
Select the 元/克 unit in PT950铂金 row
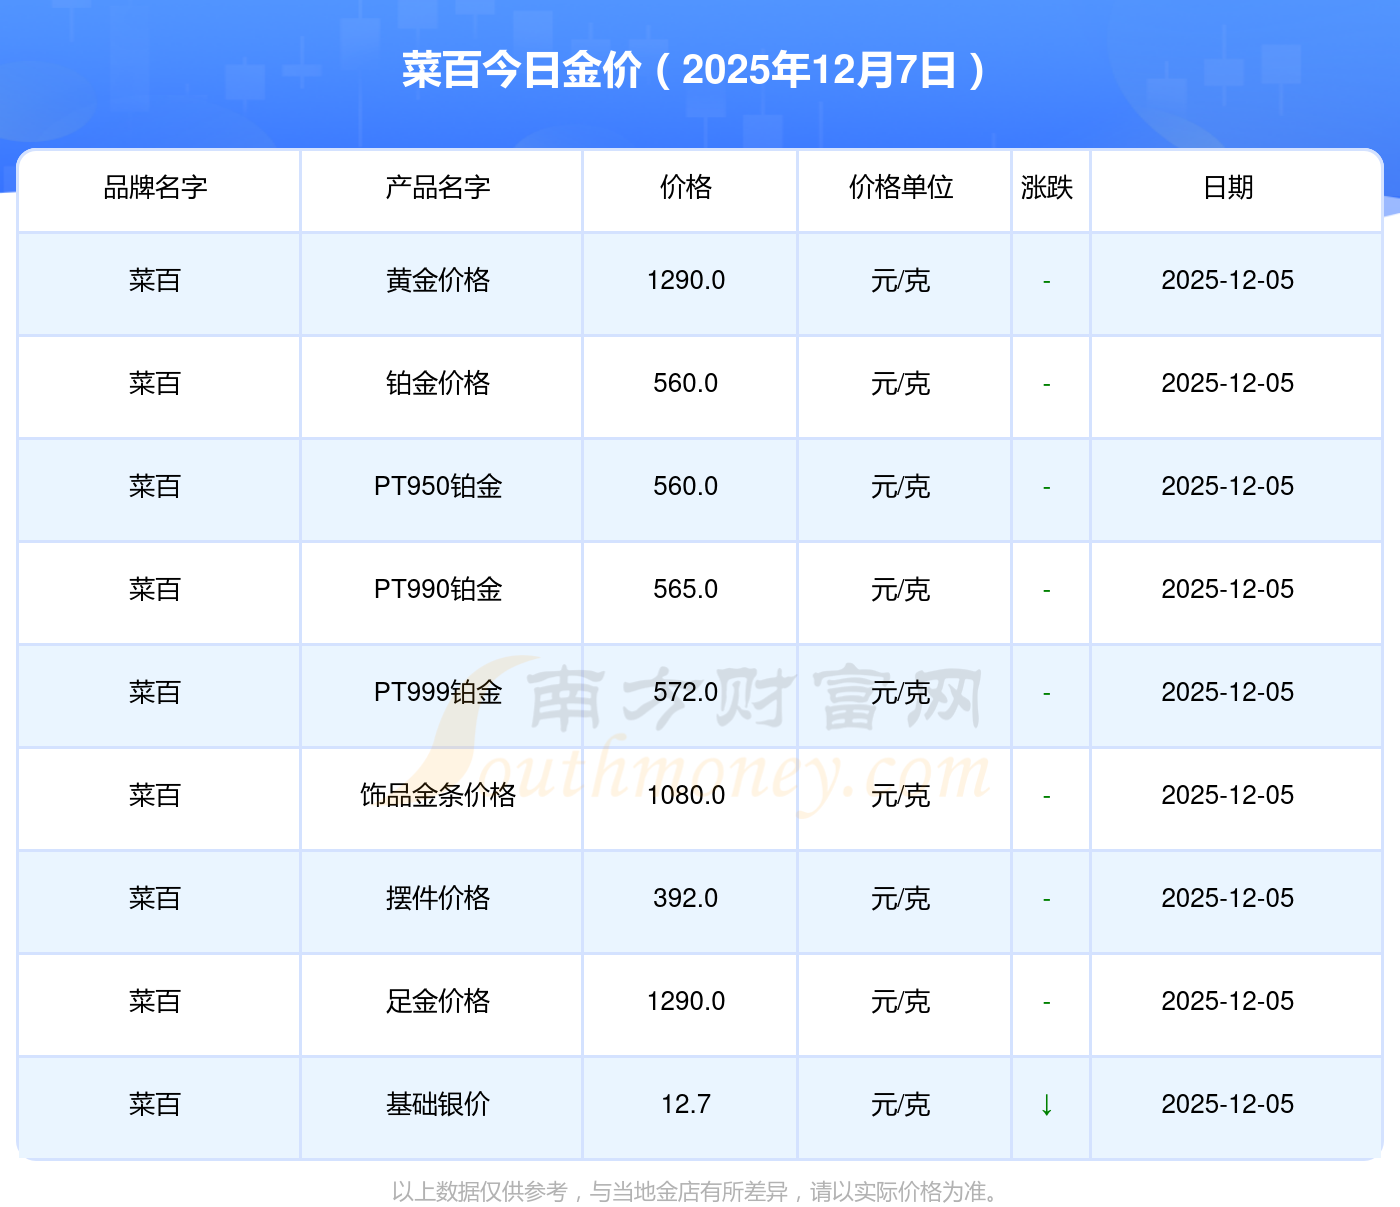(901, 486)
